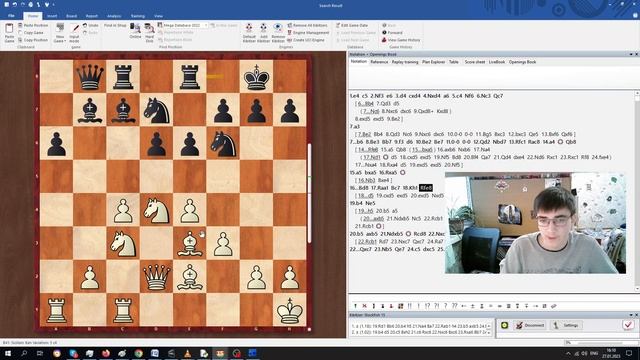
Task: Click the highlighted move Rfe8 in notation
Action: 426,188
